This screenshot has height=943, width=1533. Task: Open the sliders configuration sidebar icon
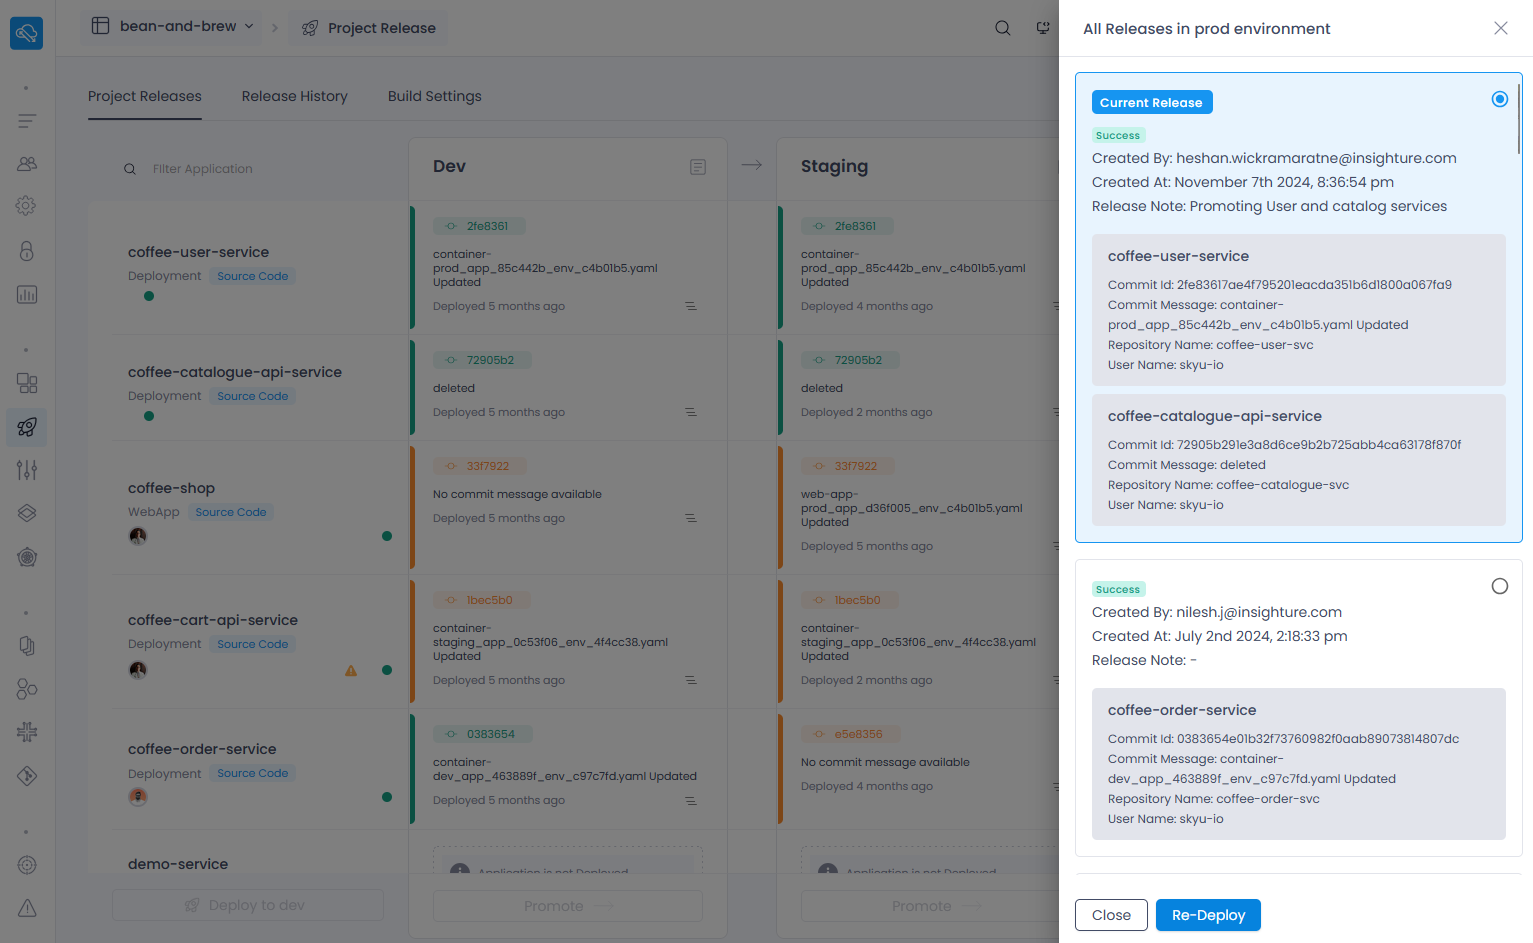pyautogui.click(x=27, y=470)
